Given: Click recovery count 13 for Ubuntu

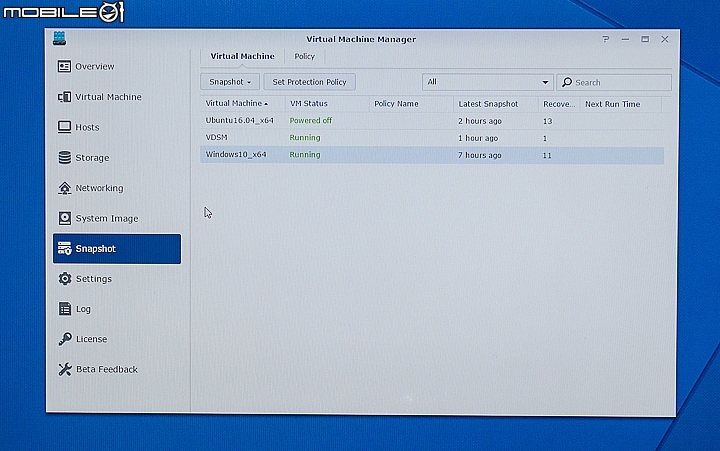Looking at the screenshot, I should (x=547, y=121).
